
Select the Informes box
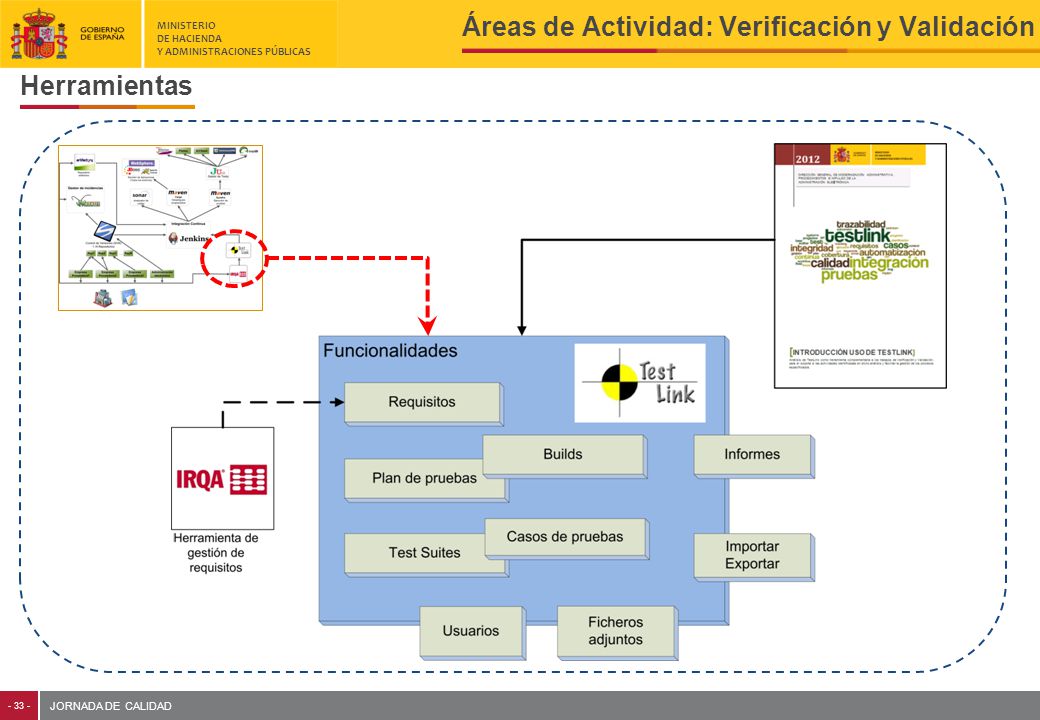pyautogui.click(x=753, y=455)
